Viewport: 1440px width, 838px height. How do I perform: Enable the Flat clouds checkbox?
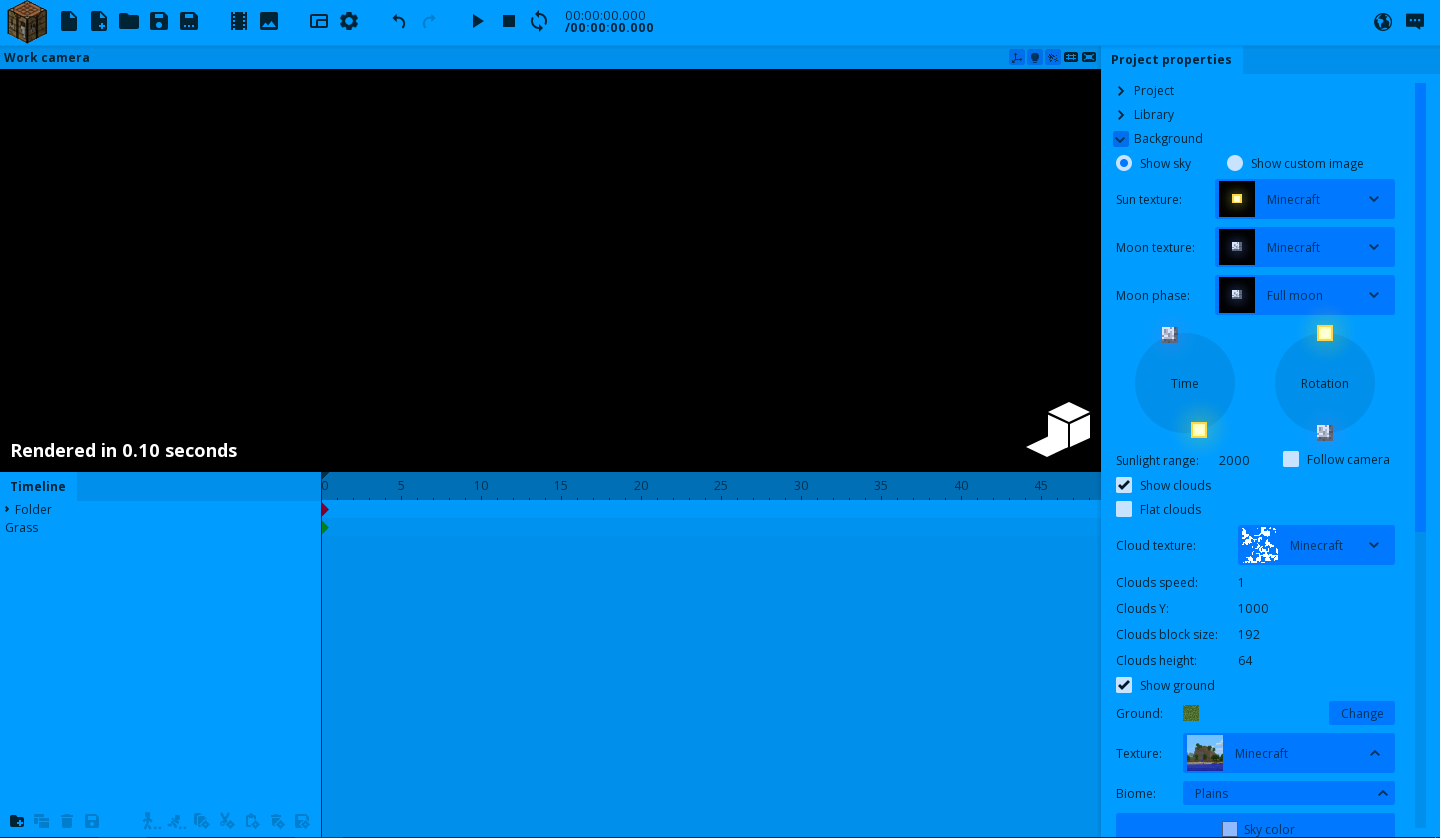coord(1124,509)
